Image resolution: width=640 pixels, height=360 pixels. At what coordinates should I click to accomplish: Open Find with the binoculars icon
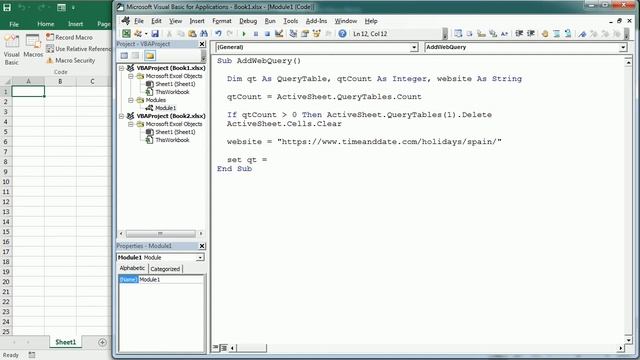(204, 34)
